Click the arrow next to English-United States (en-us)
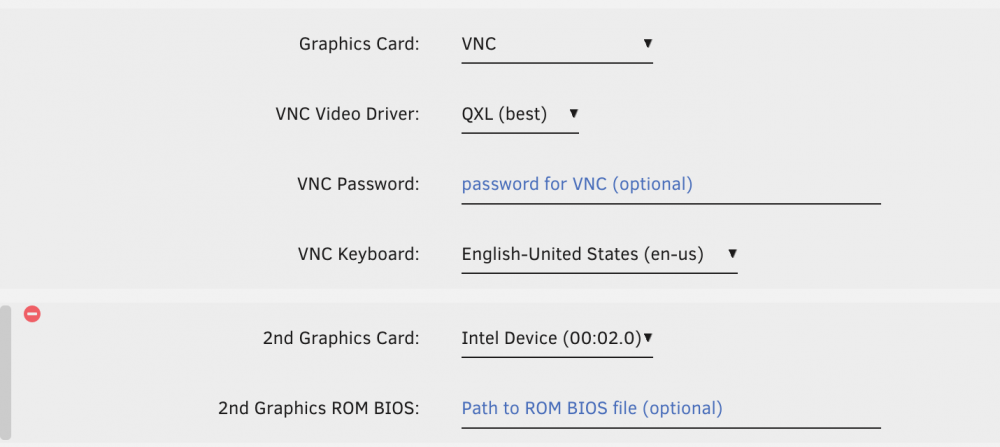Image resolution: width=1000 pixels, height=447 pixels. (732, 254)
